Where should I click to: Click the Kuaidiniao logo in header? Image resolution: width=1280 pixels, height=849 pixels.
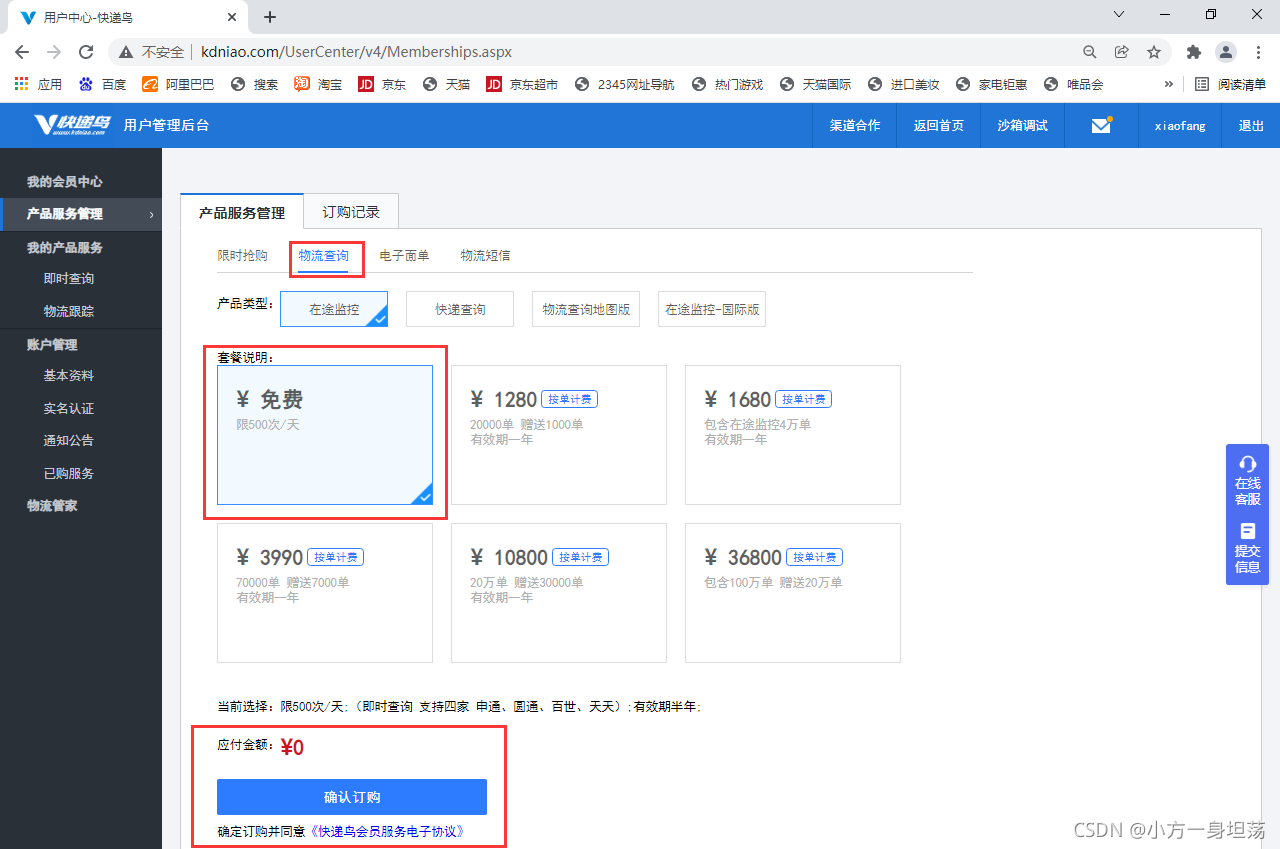pos(71,124)
